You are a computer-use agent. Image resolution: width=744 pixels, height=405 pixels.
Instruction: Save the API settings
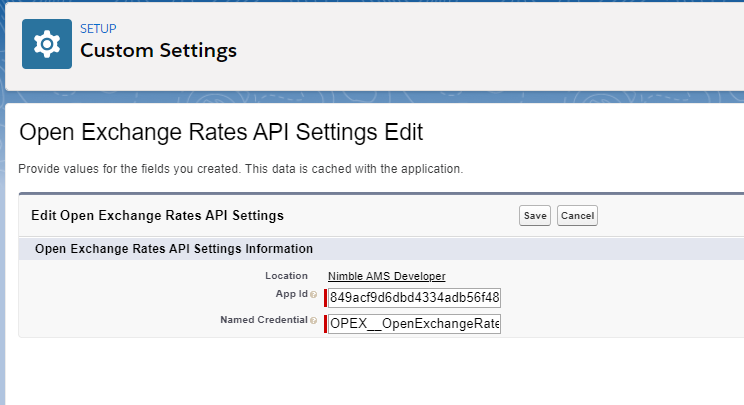pyautogui.click(x=535, y=216)
